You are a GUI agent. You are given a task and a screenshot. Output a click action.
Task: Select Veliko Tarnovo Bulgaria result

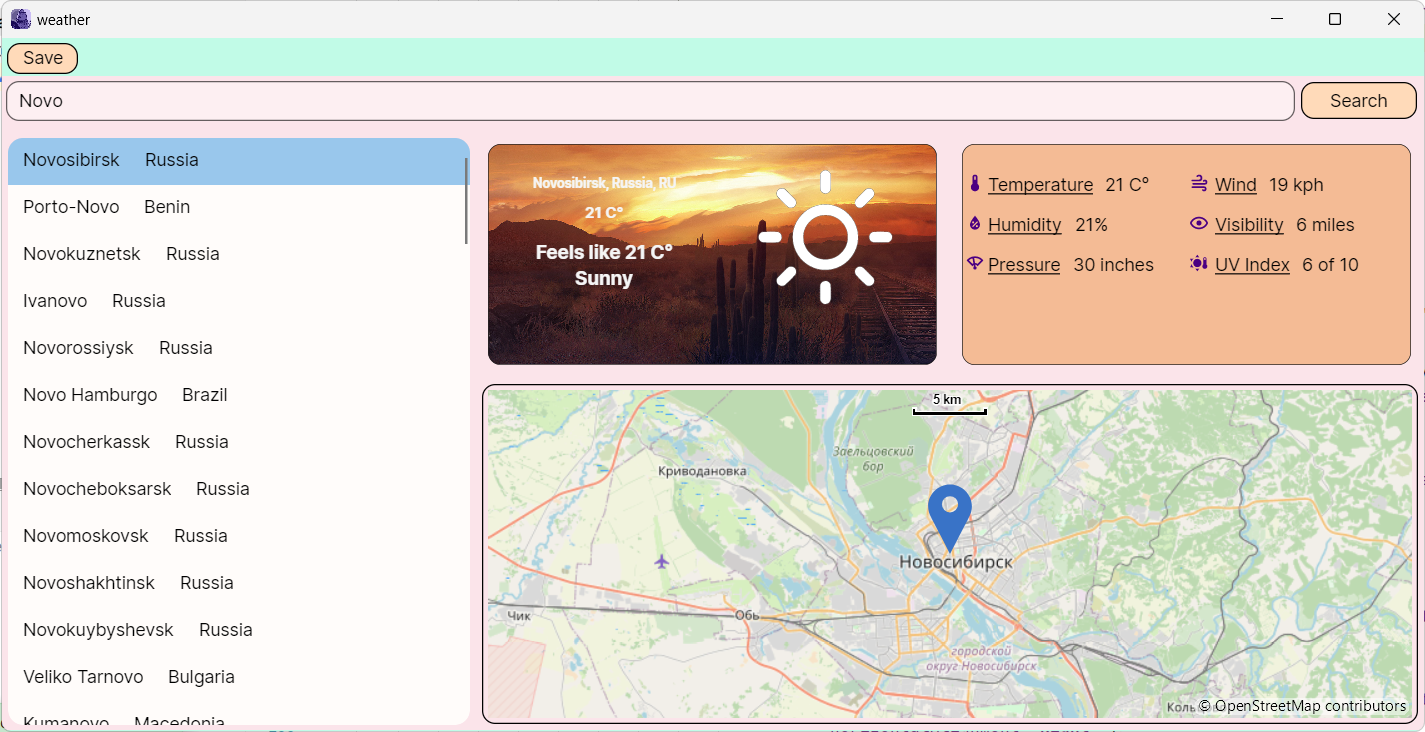[238, 677]
